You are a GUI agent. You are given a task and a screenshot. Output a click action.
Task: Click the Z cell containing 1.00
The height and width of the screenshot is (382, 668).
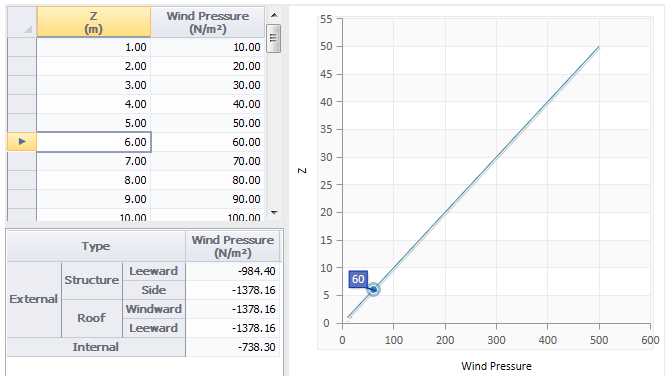pos(94,47)
